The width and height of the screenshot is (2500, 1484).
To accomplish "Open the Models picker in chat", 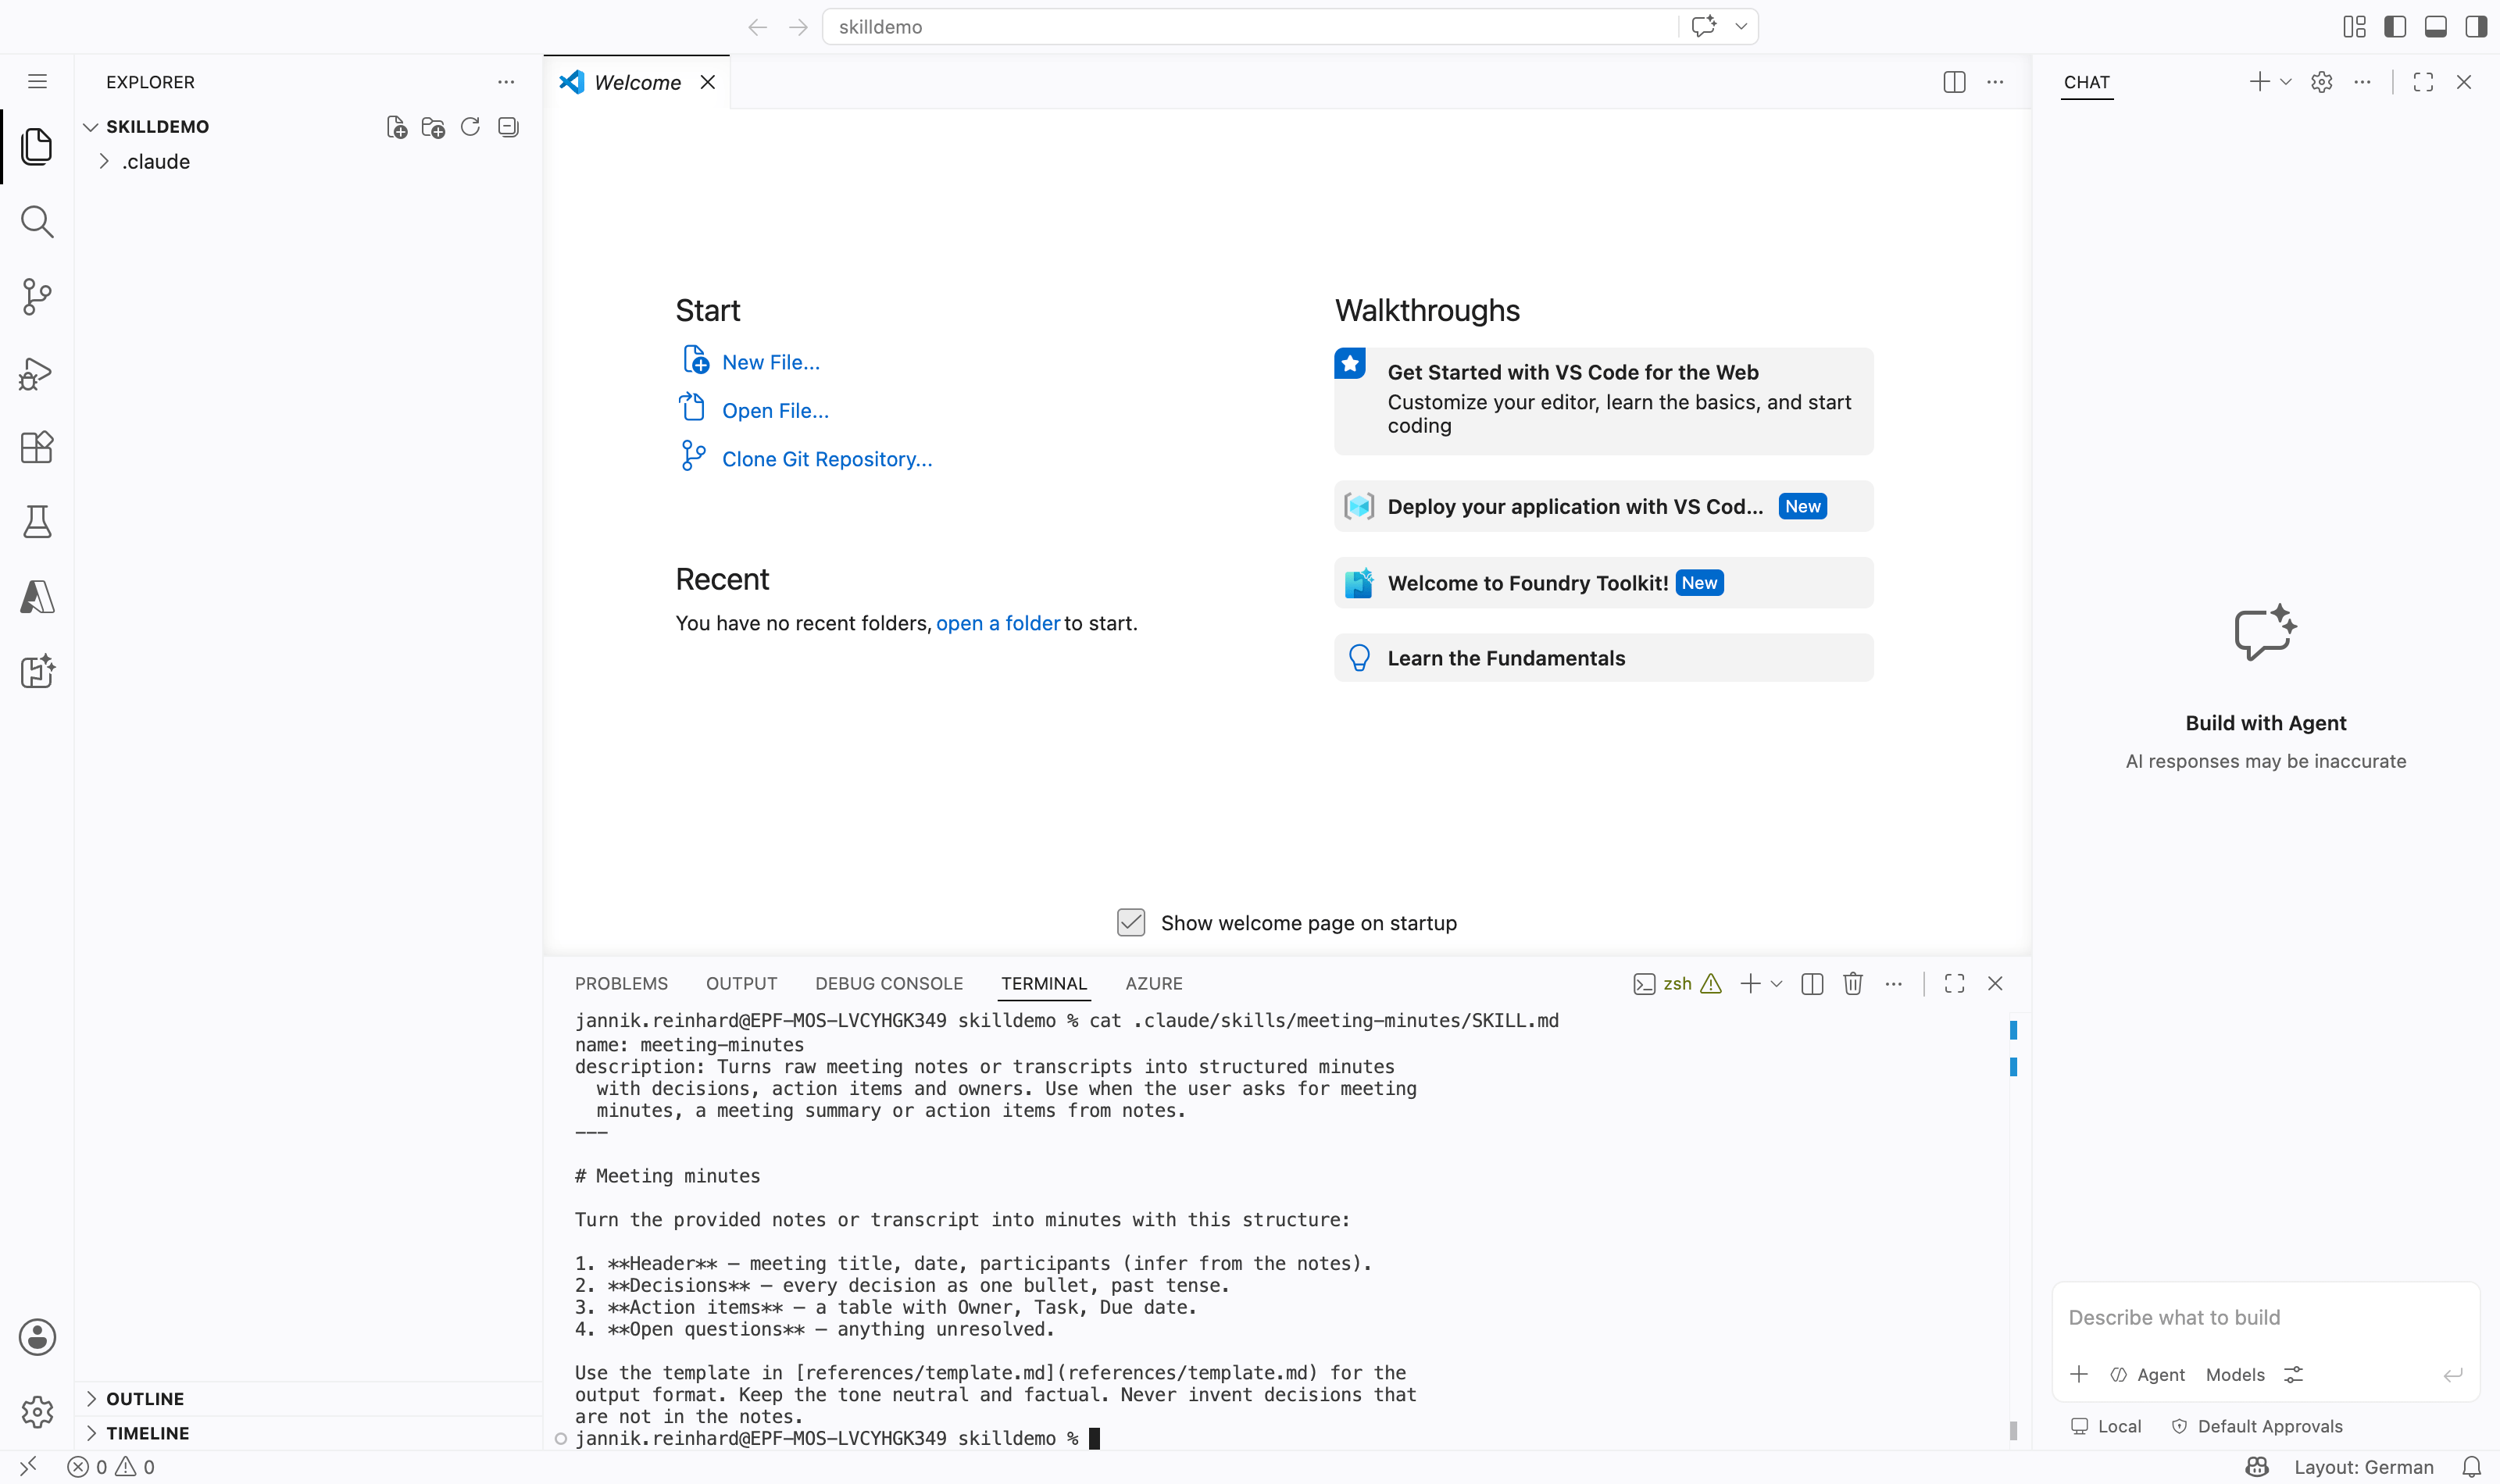I will point(2235,1375).
